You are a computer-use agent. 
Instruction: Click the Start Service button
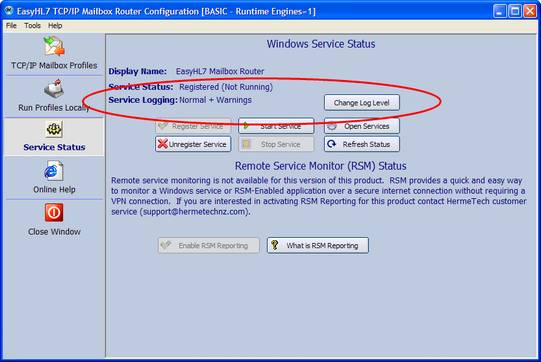[276, 126]
